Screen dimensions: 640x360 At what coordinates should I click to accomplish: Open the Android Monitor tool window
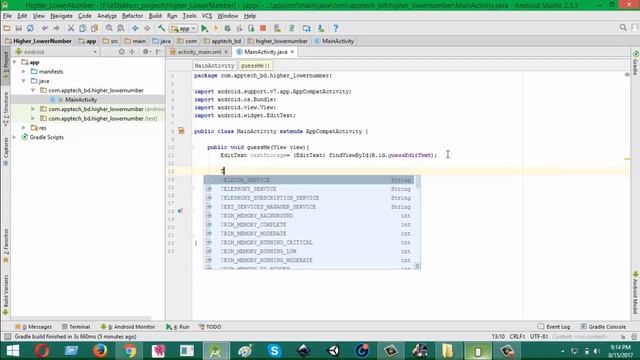128,327
